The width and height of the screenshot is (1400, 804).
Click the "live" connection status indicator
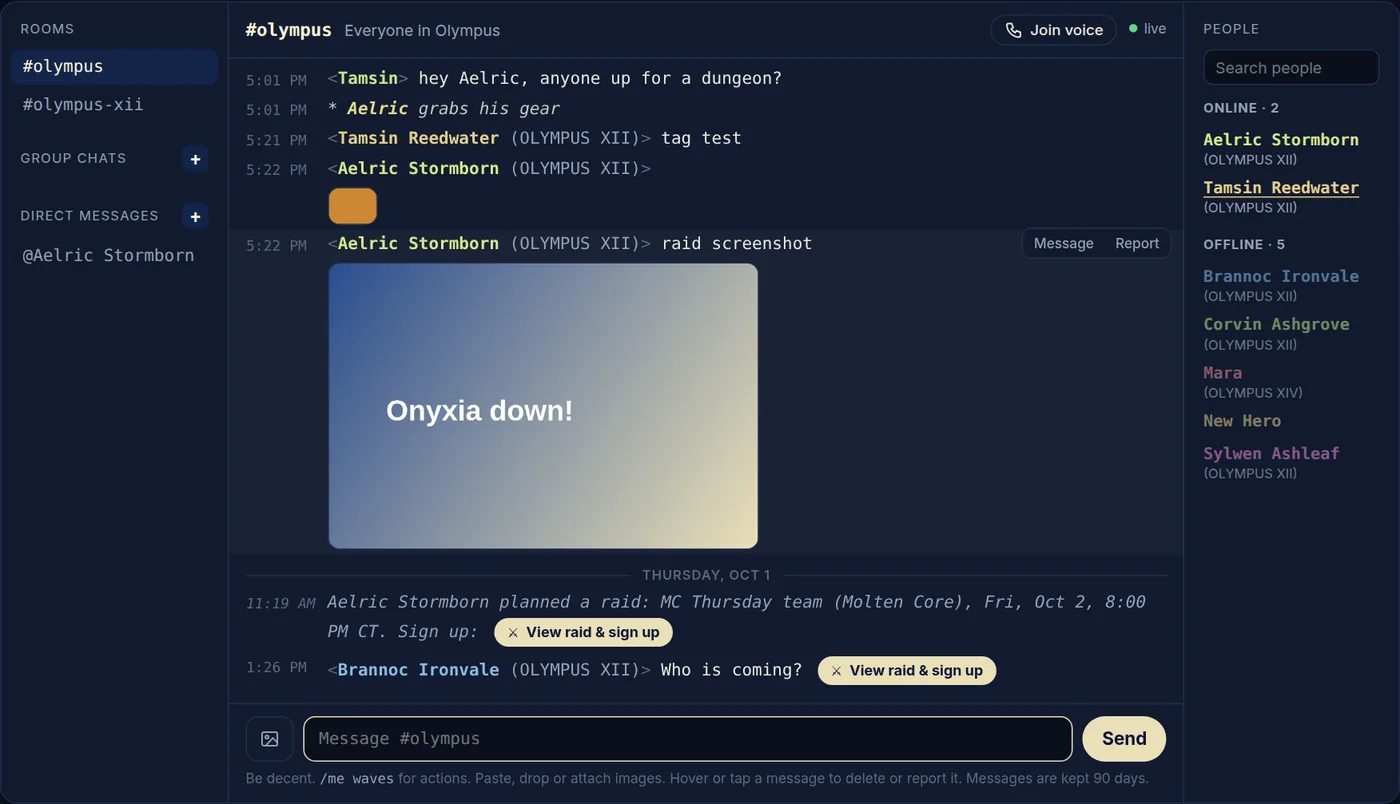(1147, 29)
